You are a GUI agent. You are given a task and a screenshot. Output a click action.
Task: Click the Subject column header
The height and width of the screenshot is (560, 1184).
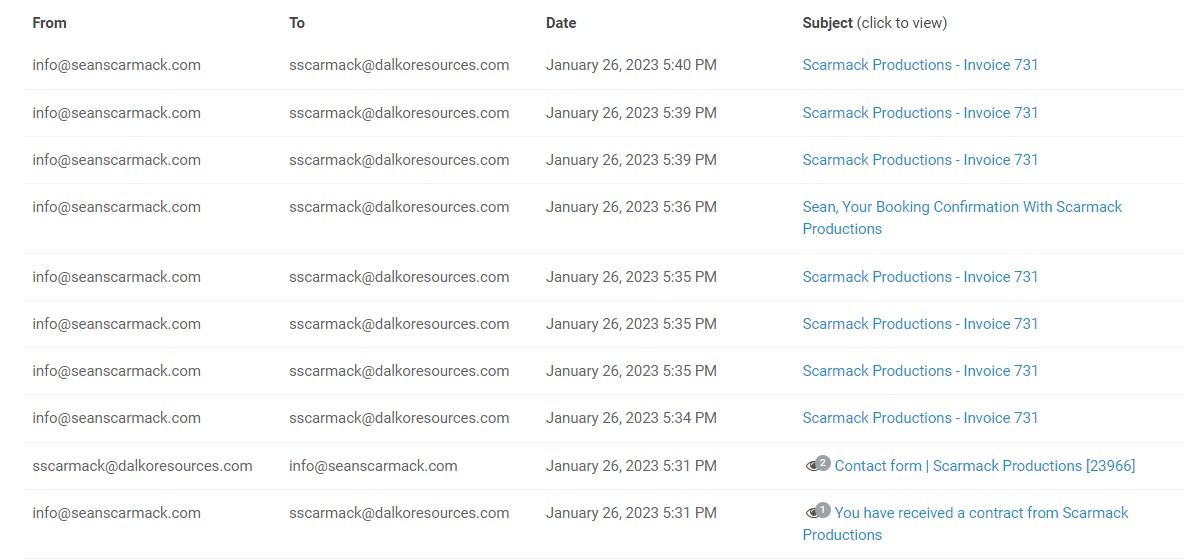click(x=827, y=23)
